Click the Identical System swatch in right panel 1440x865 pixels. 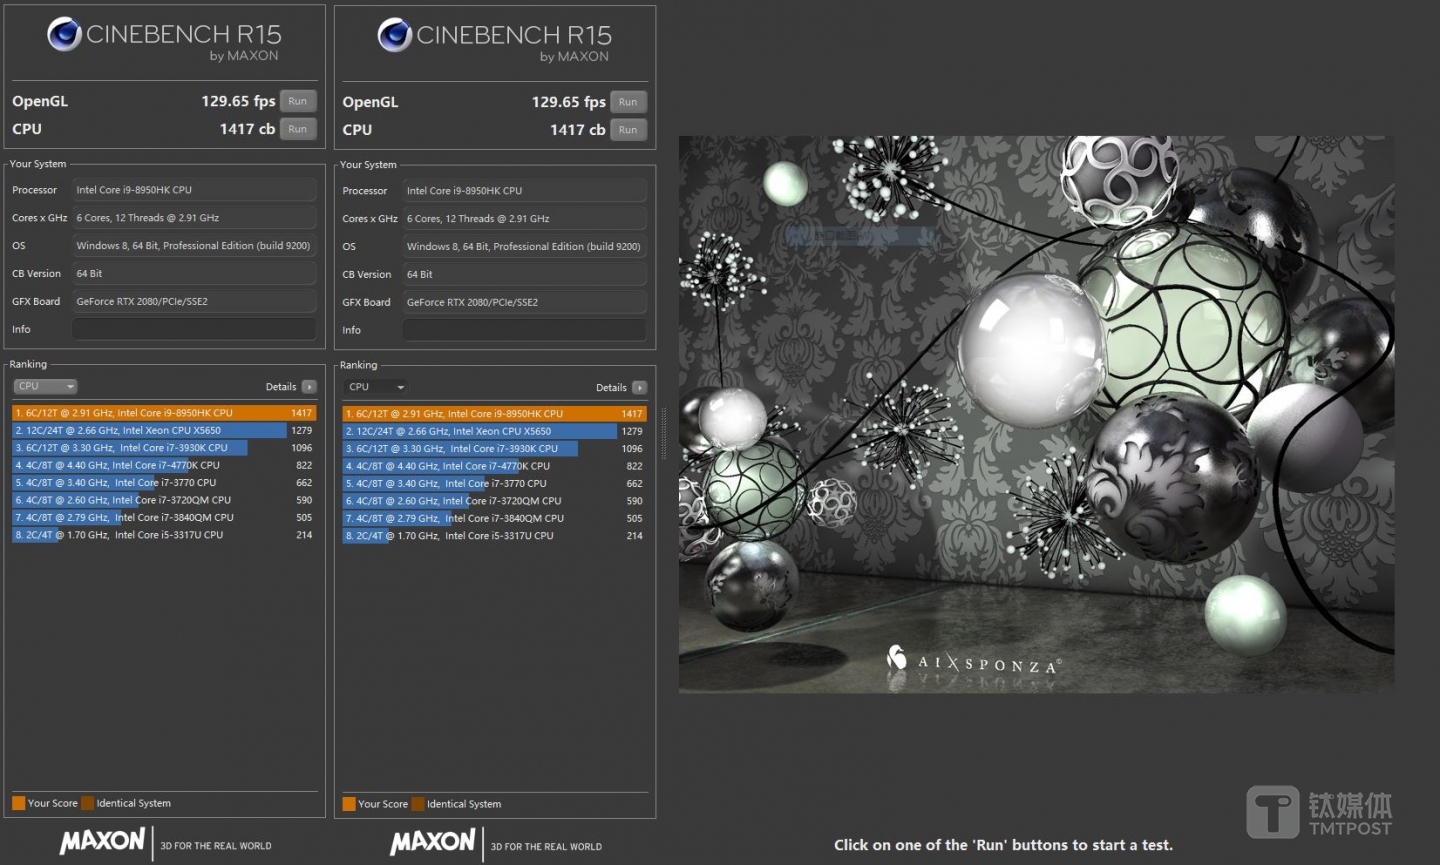[x=418, y=804]
